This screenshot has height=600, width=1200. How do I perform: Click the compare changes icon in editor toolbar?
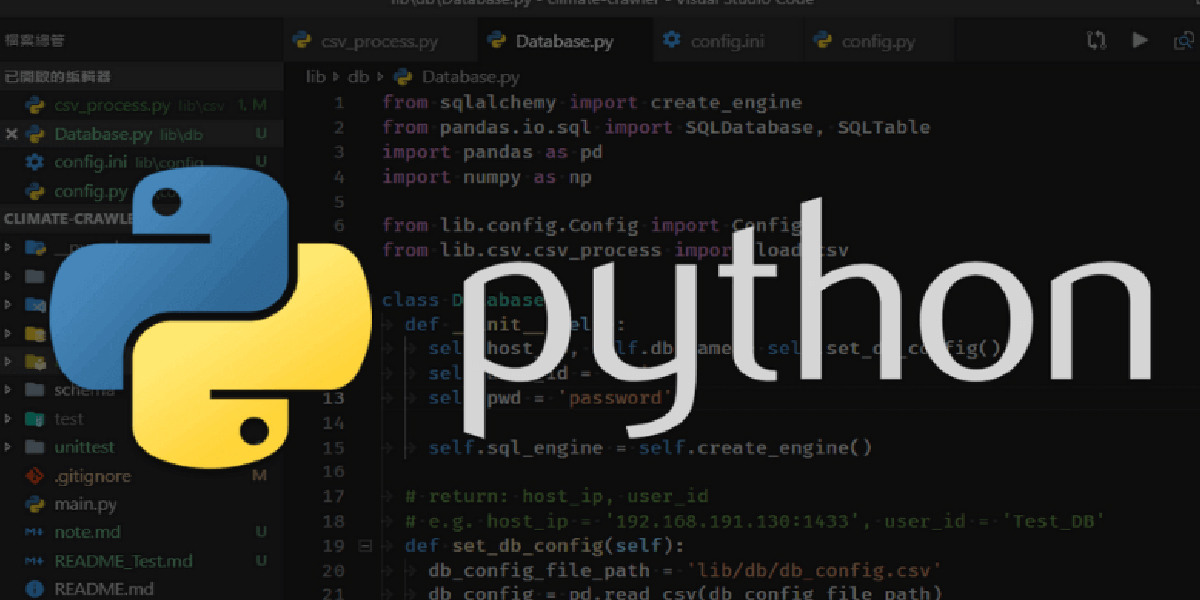pyautogui.click(x=1097, y=40)
